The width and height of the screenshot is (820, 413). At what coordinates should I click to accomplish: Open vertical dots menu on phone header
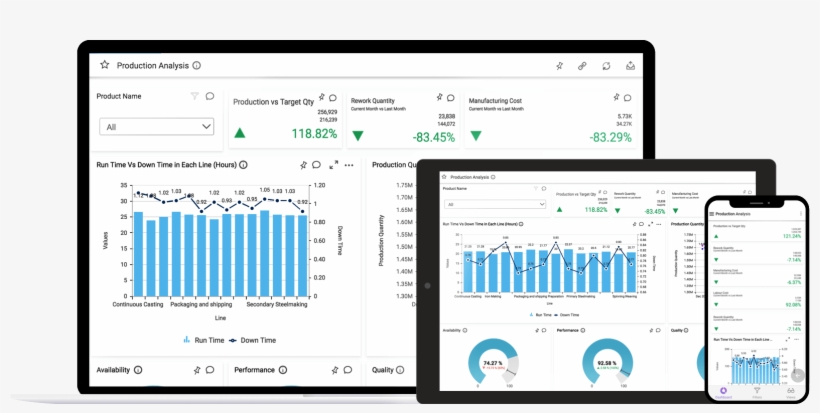[x=801, y=214]
